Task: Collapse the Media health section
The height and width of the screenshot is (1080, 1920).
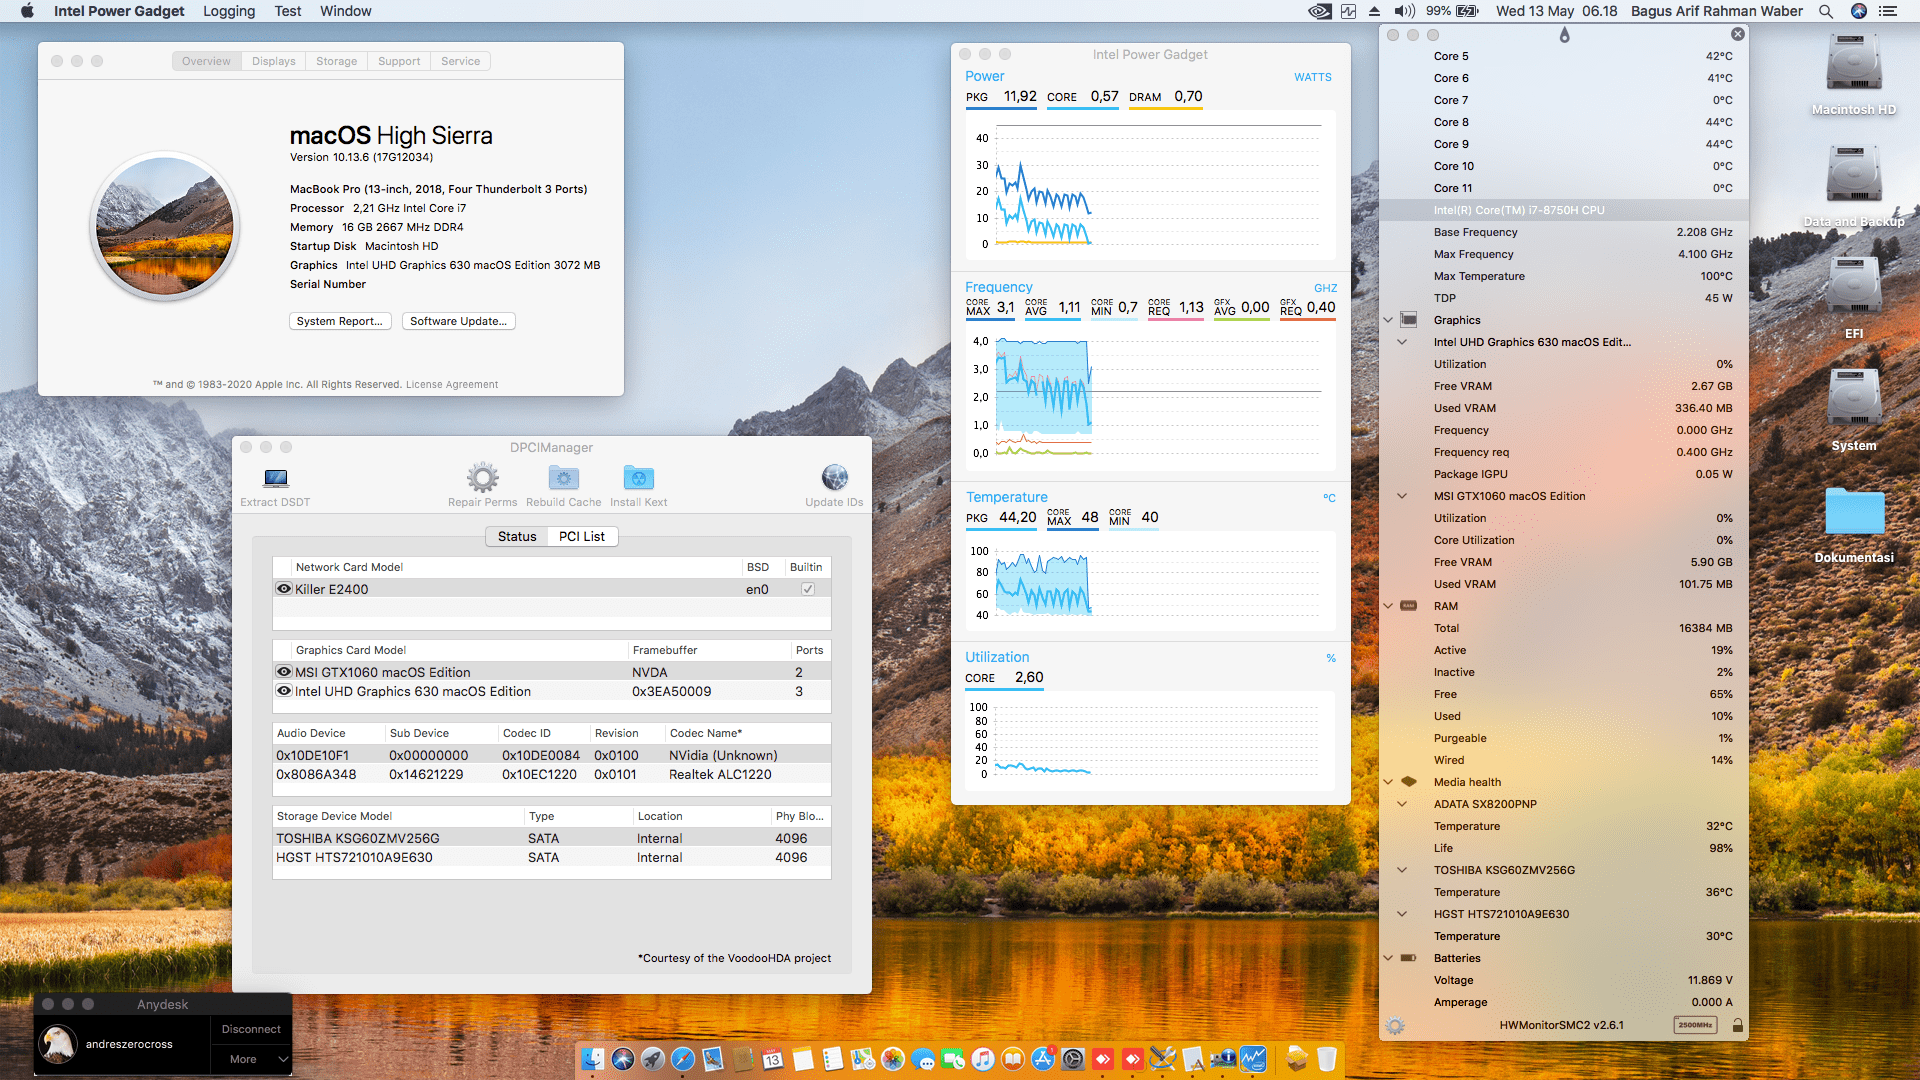Action: [x=1388, y=782]
